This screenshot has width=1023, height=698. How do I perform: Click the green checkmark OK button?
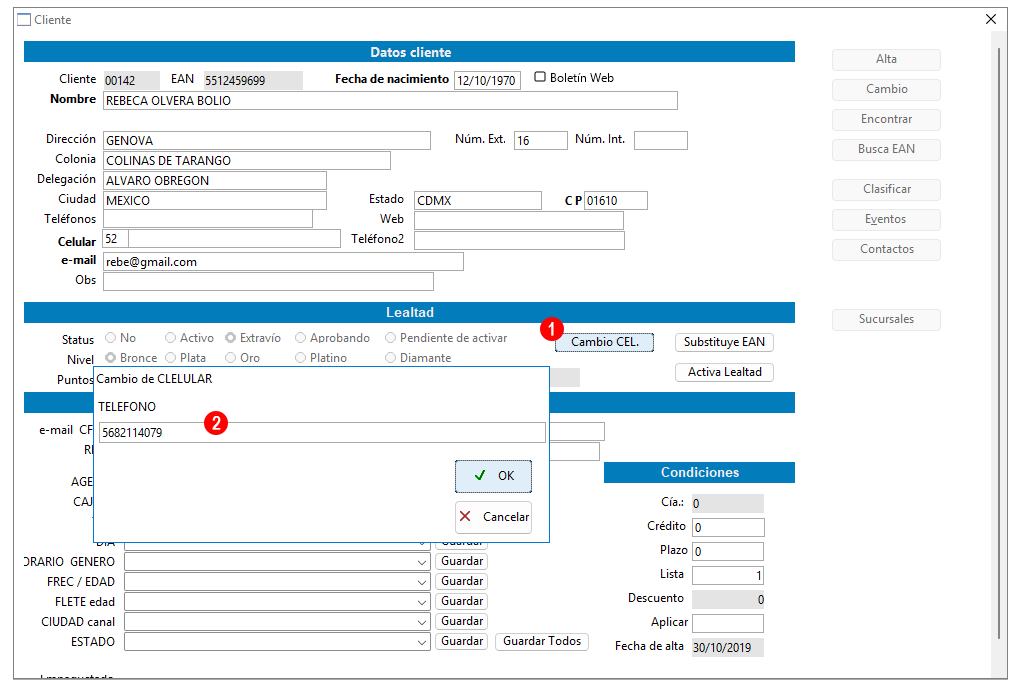click(x=493, y=476)
